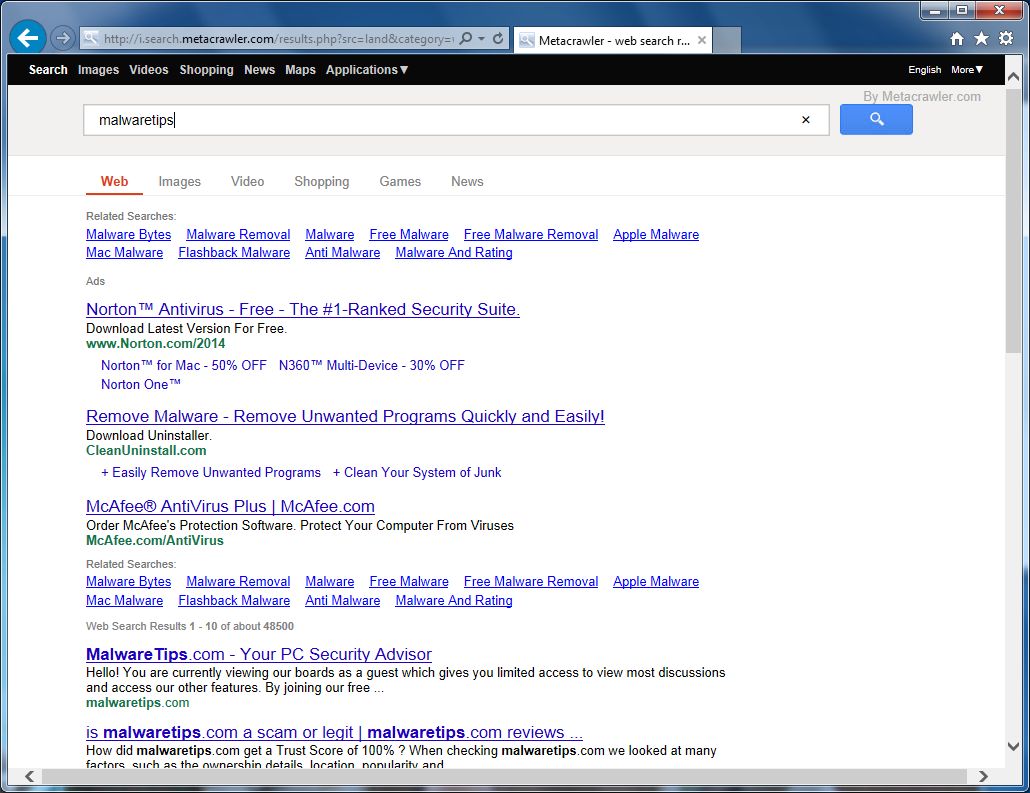Viewport: 1030px width, 793px height.
Task: Open N360 Multi-Device 30% OFF sublink
Action: tap(372, 365)
